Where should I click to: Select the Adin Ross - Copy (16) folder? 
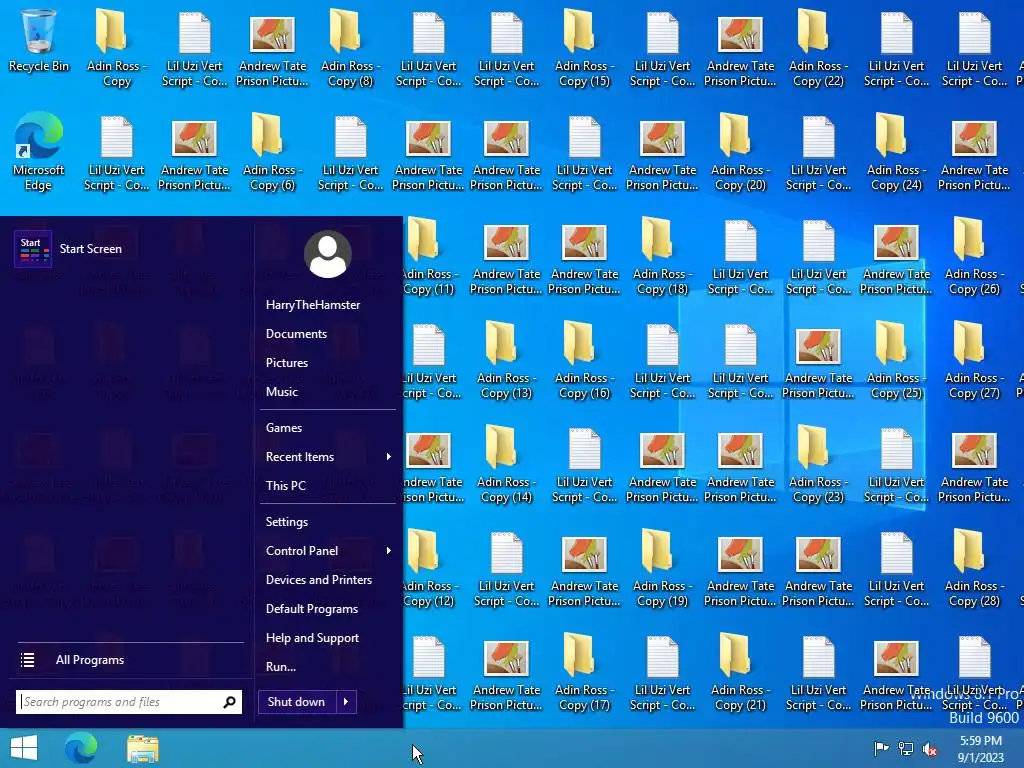tap(584, 360)
